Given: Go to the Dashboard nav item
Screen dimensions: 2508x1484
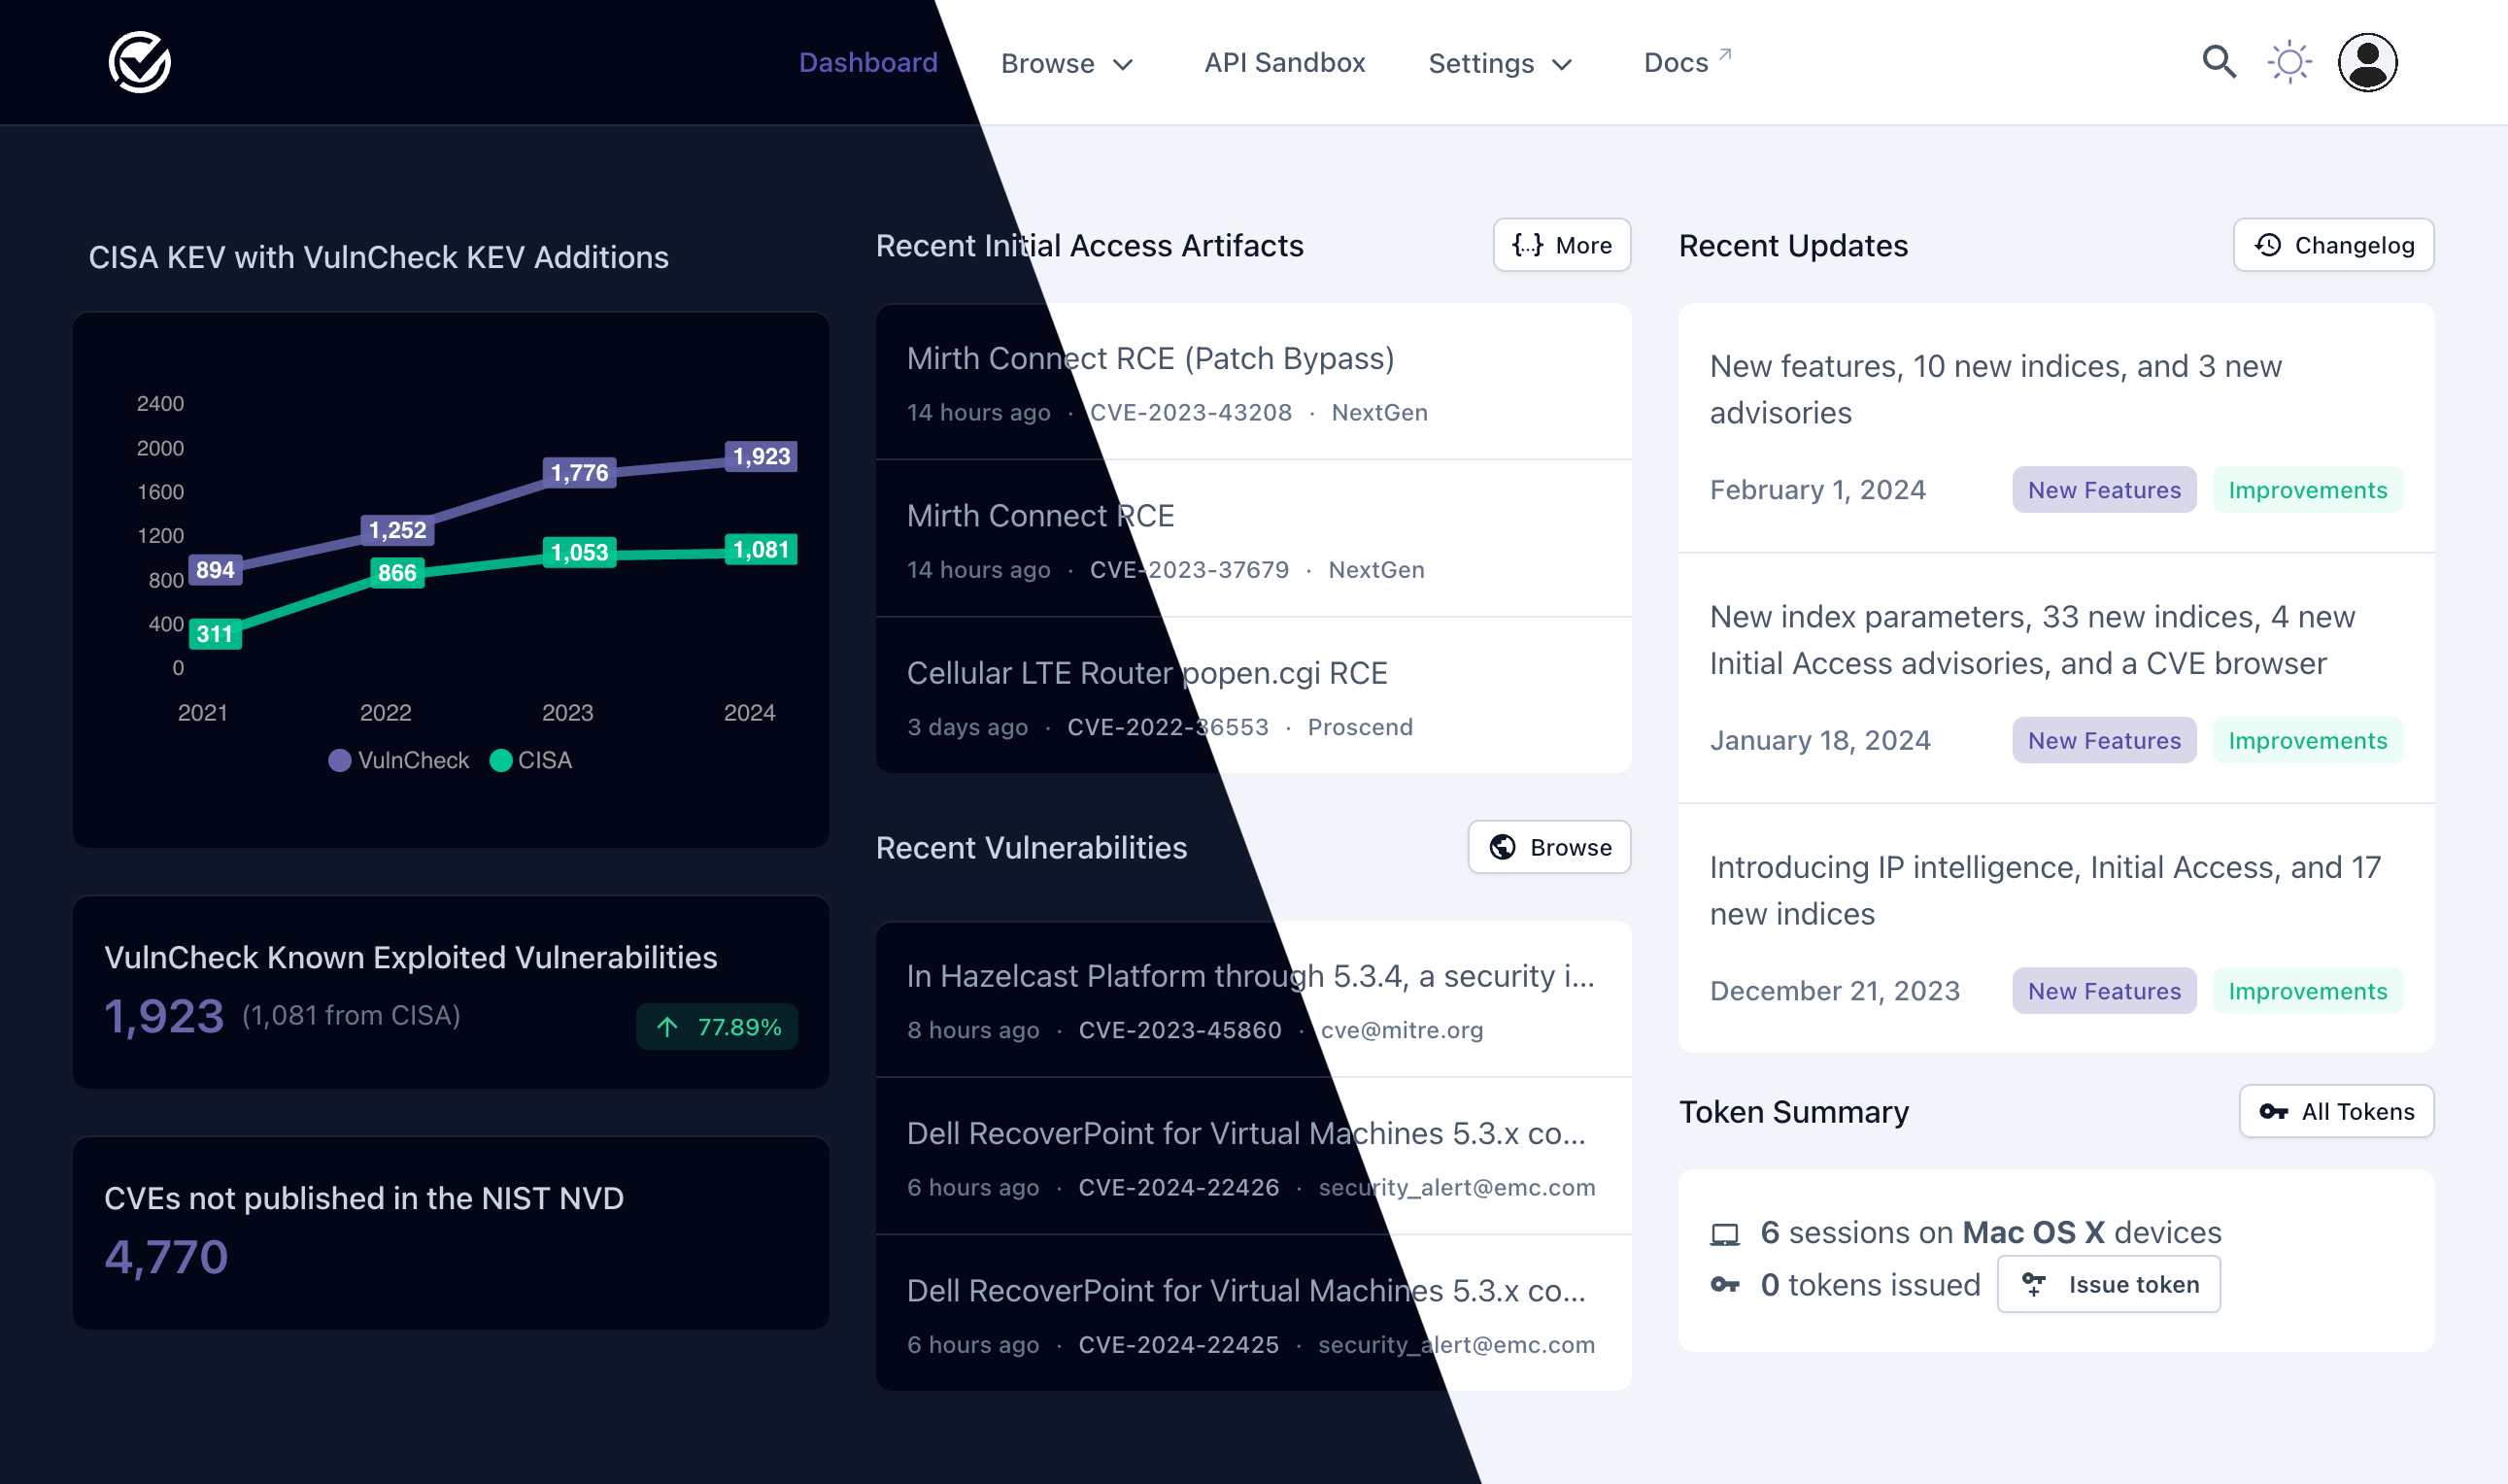Looking at the screenshot, I should (868, 62).
